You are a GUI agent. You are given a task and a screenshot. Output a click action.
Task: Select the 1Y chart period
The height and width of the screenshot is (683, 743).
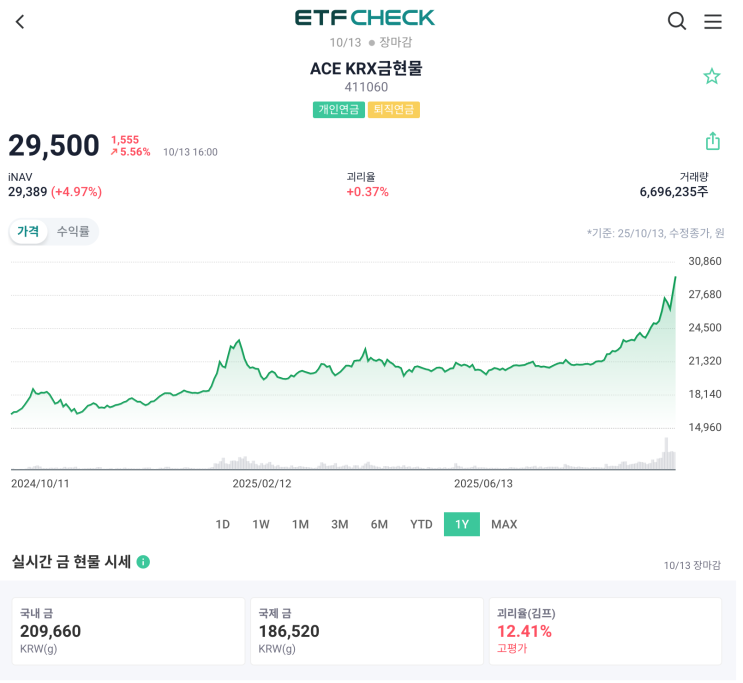pyautogui.click(x=462, y=524)
